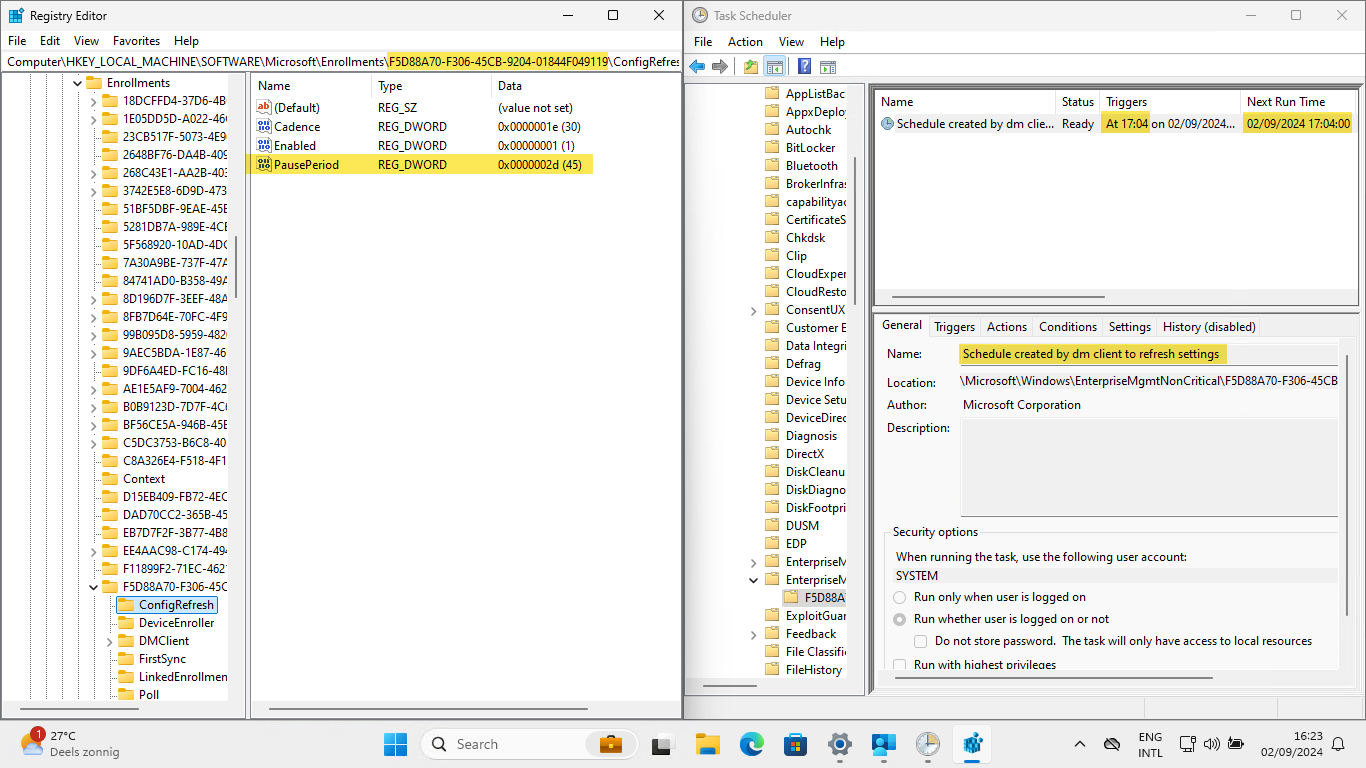This screenshot has width=1366, height=768.
Task: Sort tasks by the Next Run Time column
Action: (x=1285, y=102)
